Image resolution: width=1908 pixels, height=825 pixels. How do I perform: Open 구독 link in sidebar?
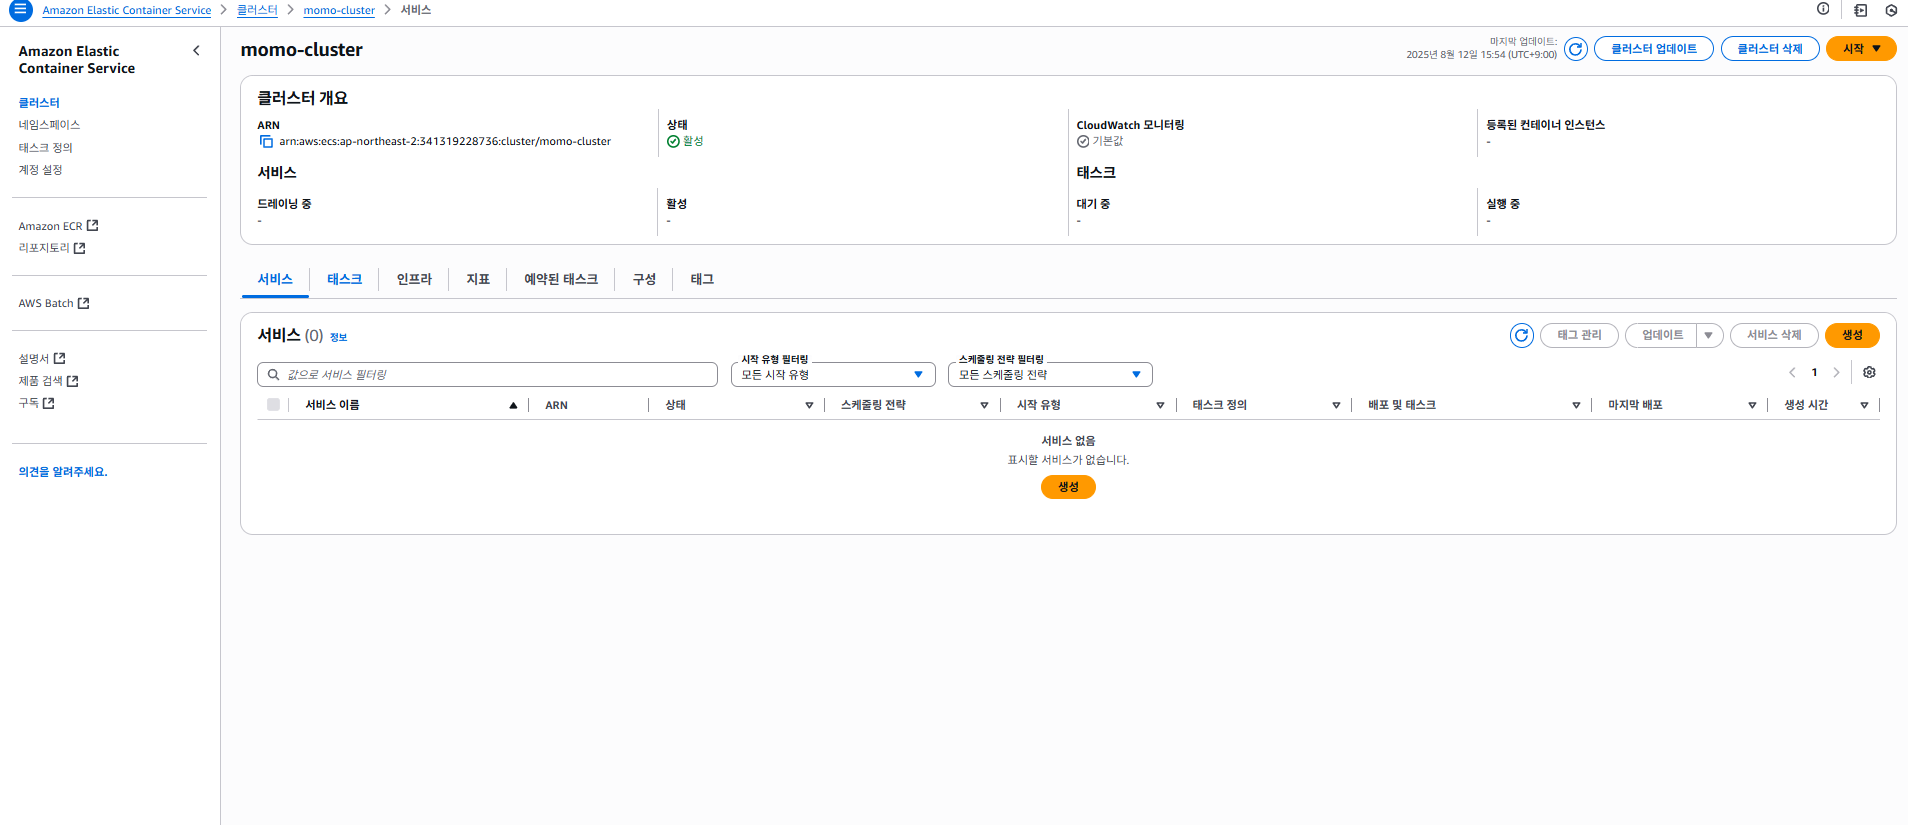coord(36,403)
